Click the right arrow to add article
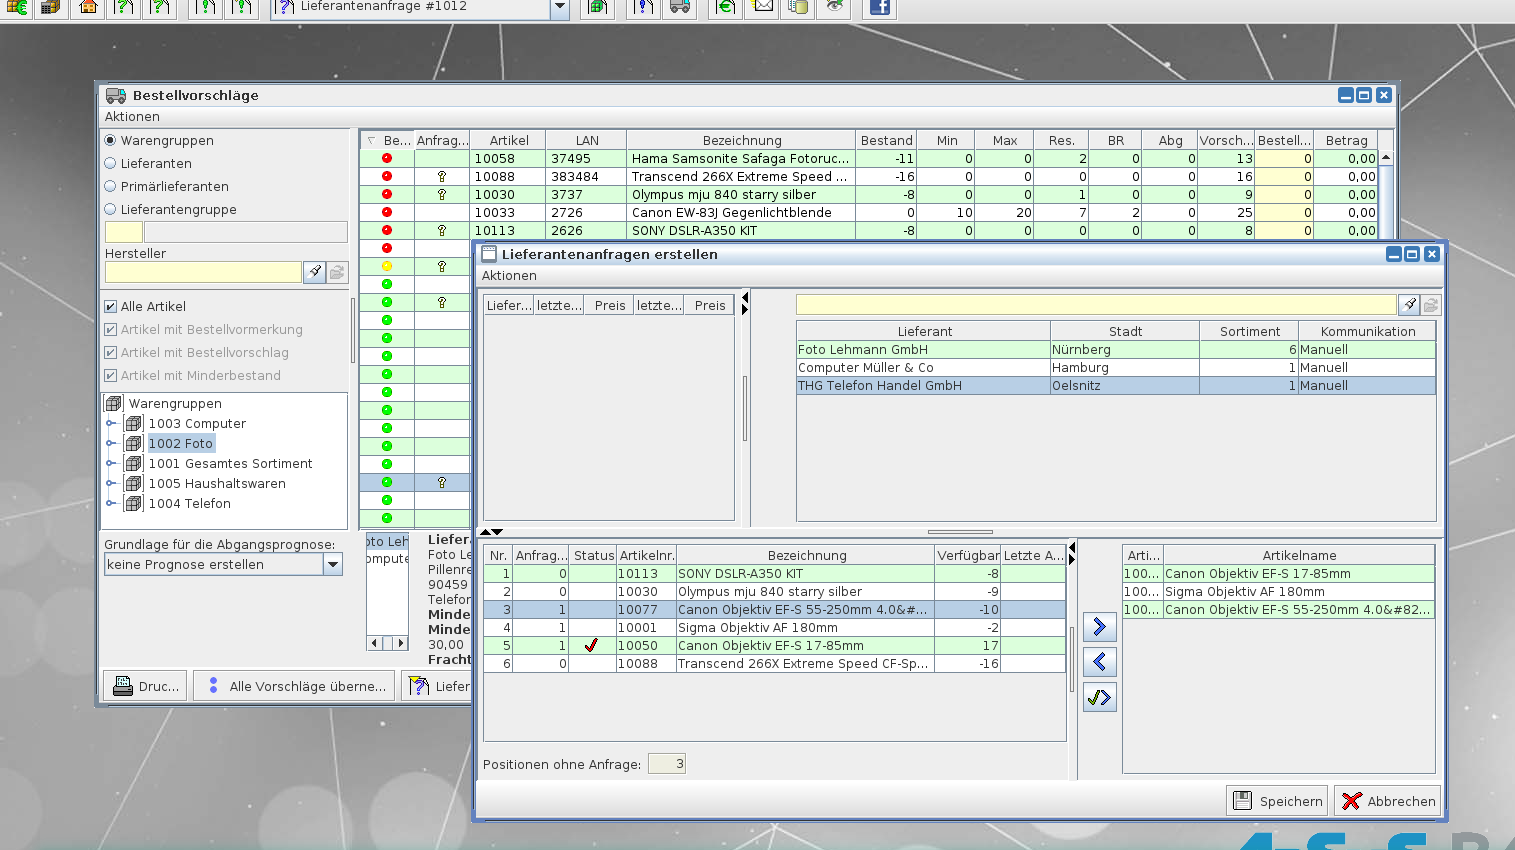This screenshot has height=850, width=1515. (1099, 627)
